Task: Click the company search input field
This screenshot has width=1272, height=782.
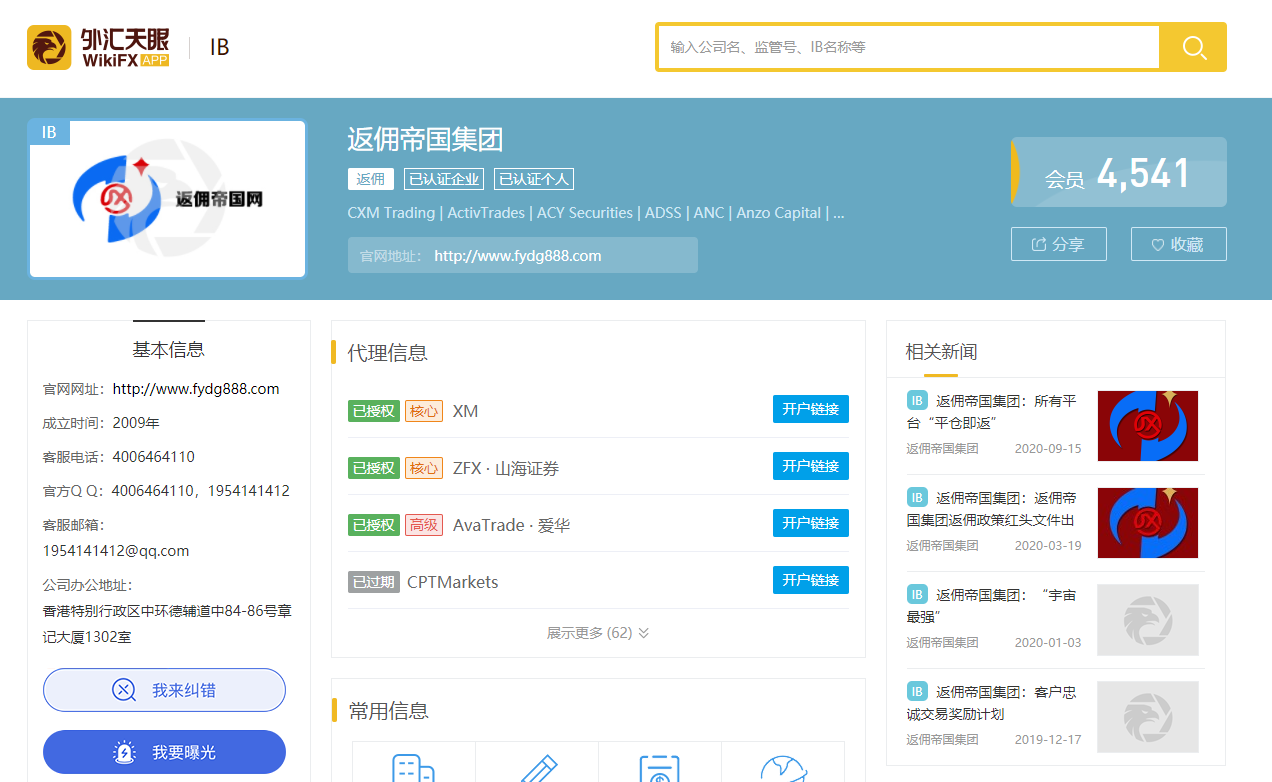Action: [908, 47]
